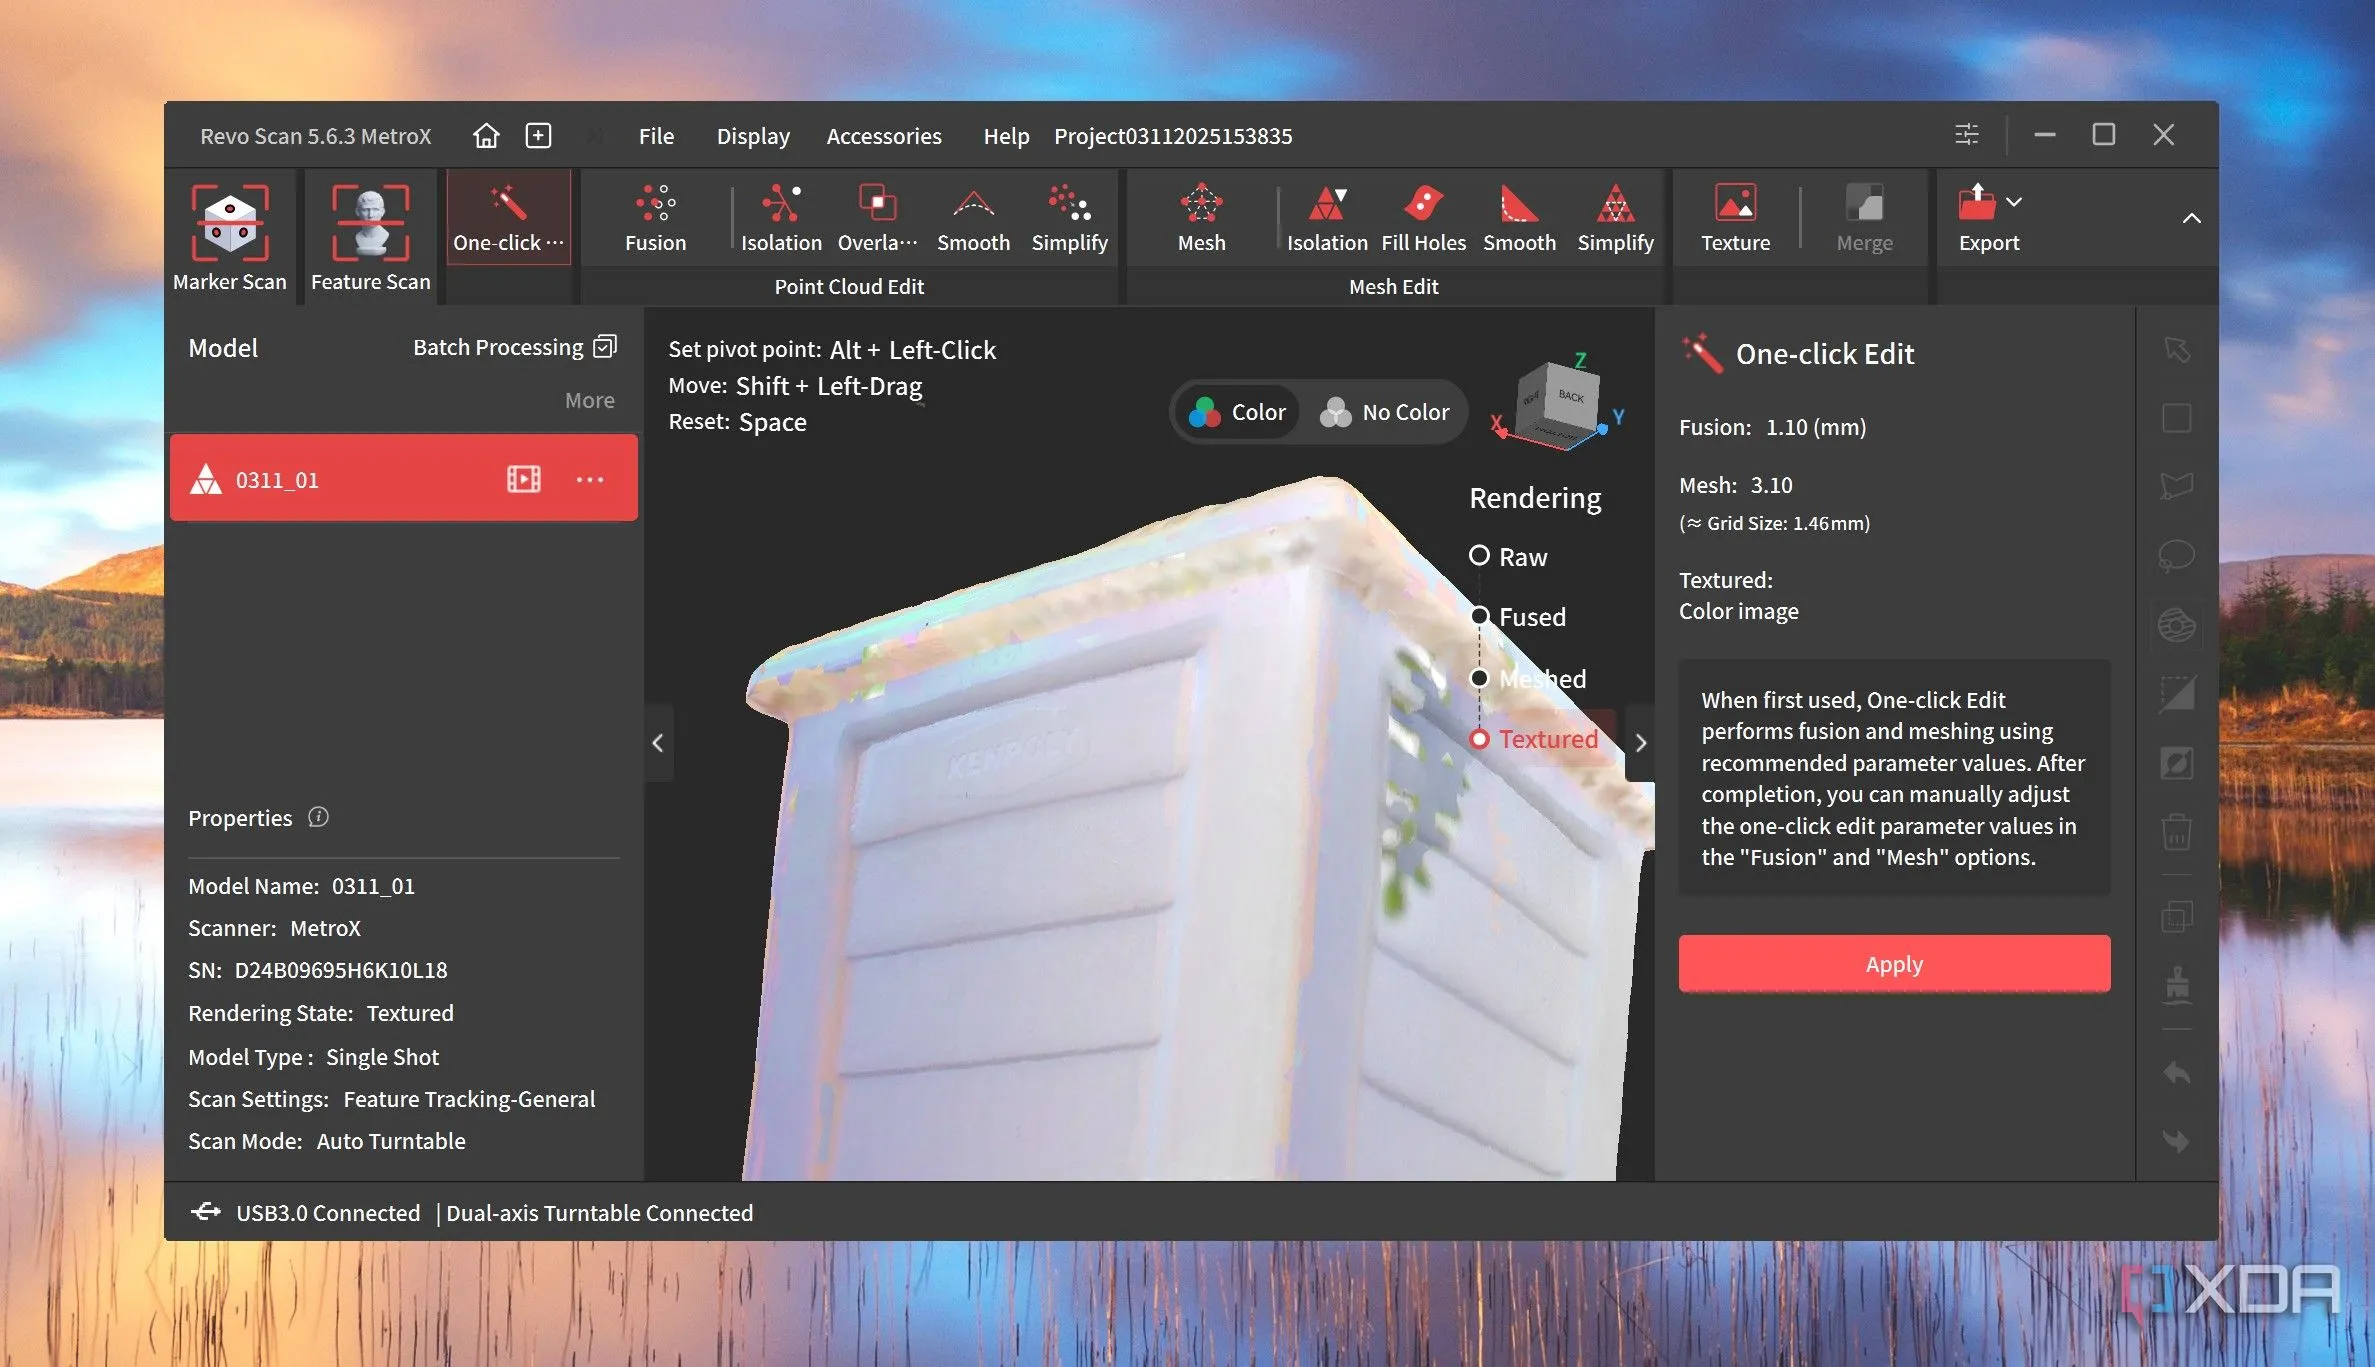Generate the Mesh
The width and height of the screenshot is (2375, 1367).
click(1201, 218)
